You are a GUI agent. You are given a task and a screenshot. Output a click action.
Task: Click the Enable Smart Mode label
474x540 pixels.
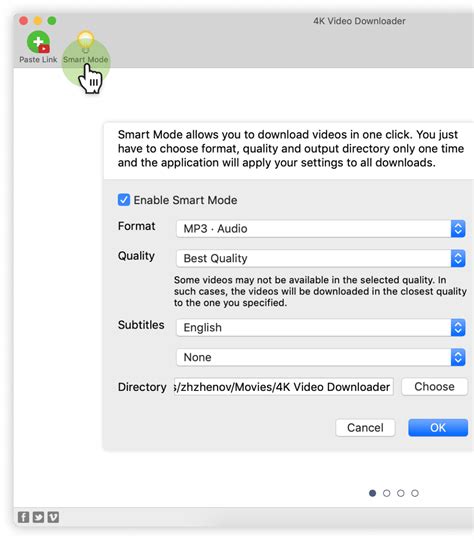pyautogui.click(x=185, y=200)
